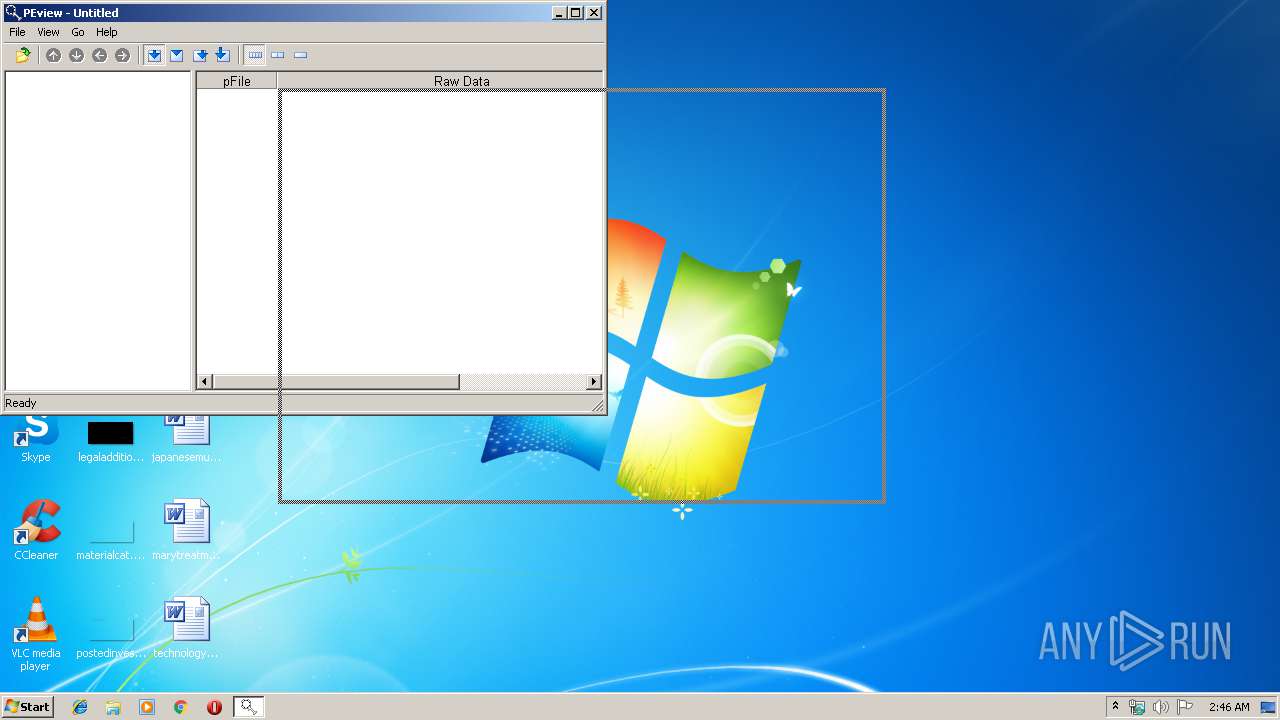Click the network tray icon

click(1137, 707)
